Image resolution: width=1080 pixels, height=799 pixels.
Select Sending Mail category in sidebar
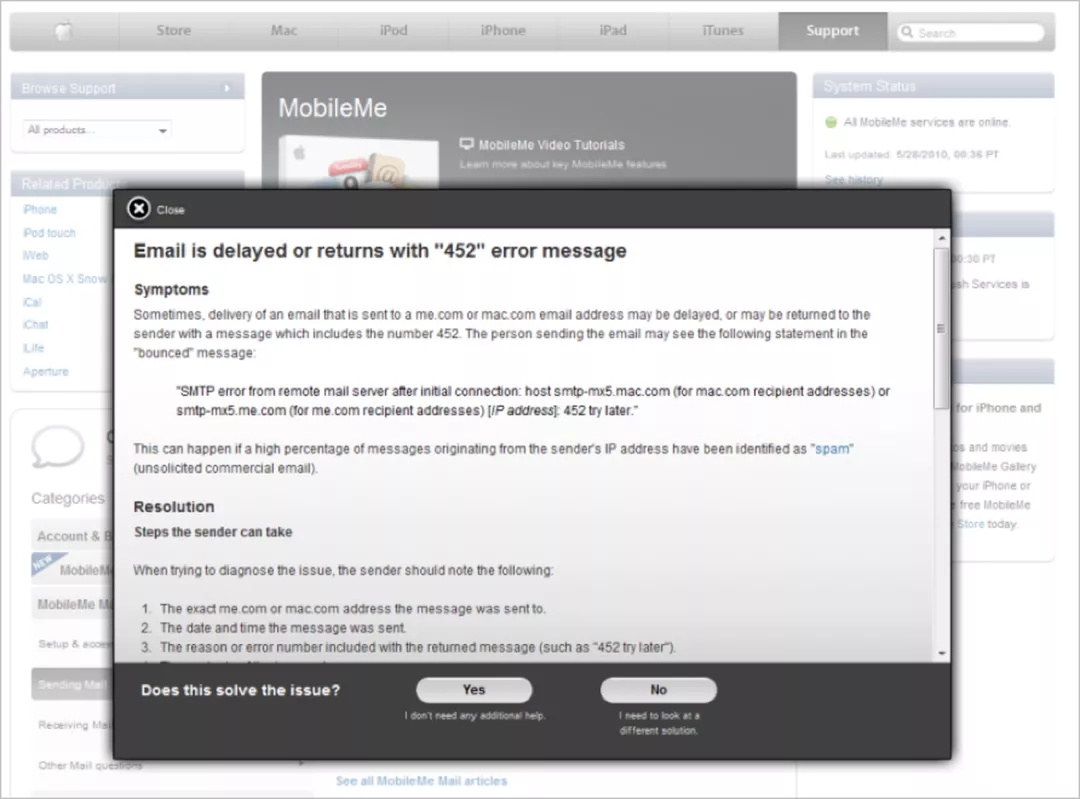[72, 684]
